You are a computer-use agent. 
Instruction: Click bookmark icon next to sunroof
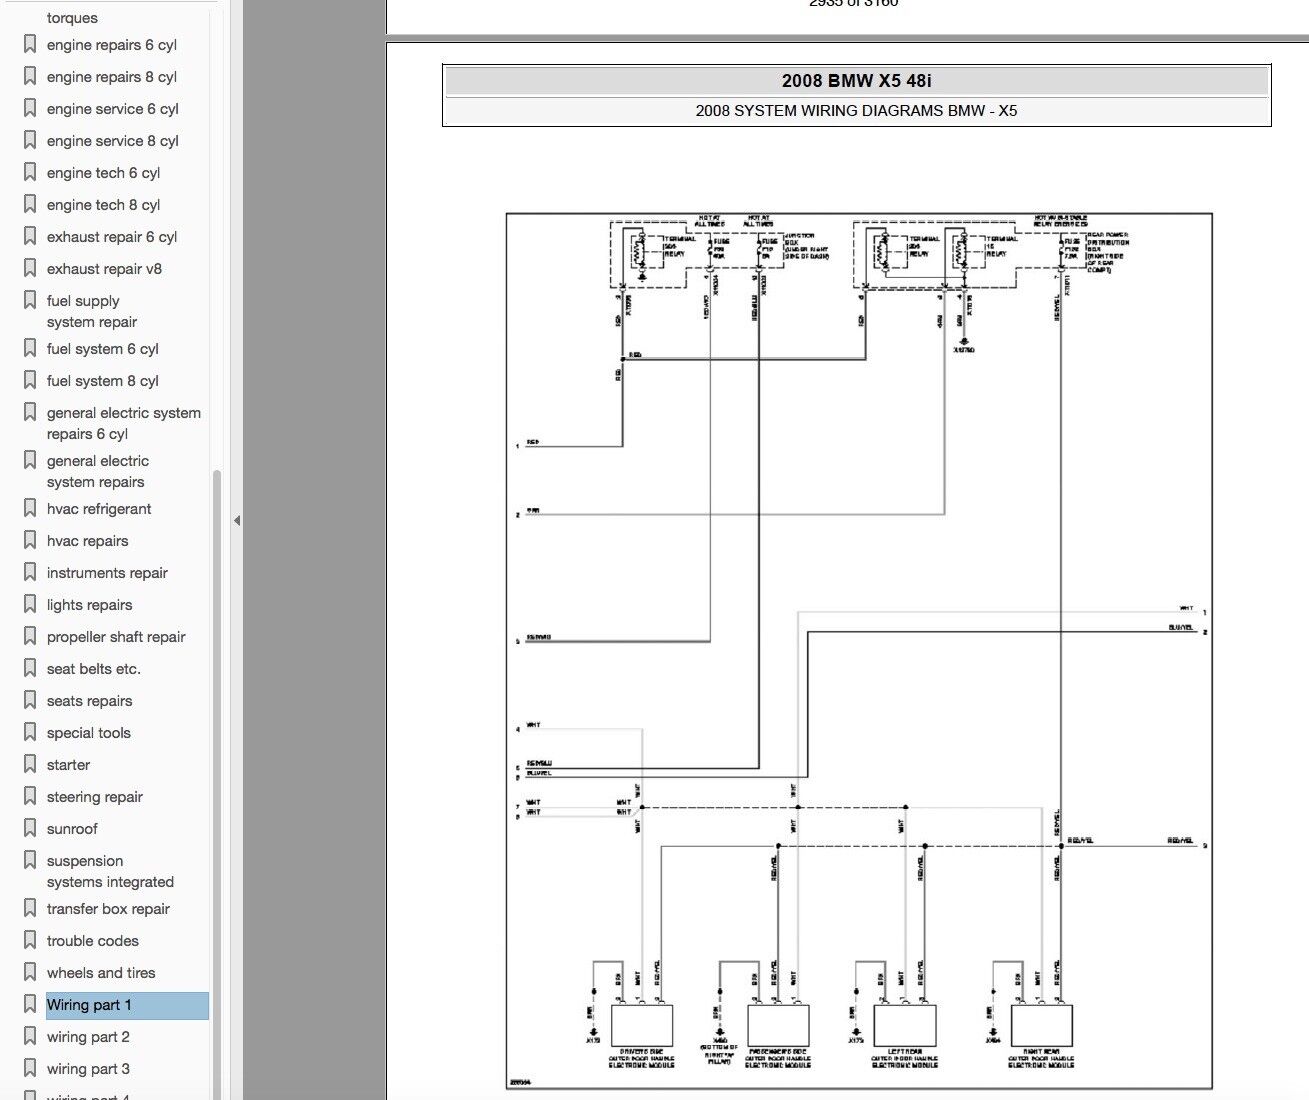(30, 828)
